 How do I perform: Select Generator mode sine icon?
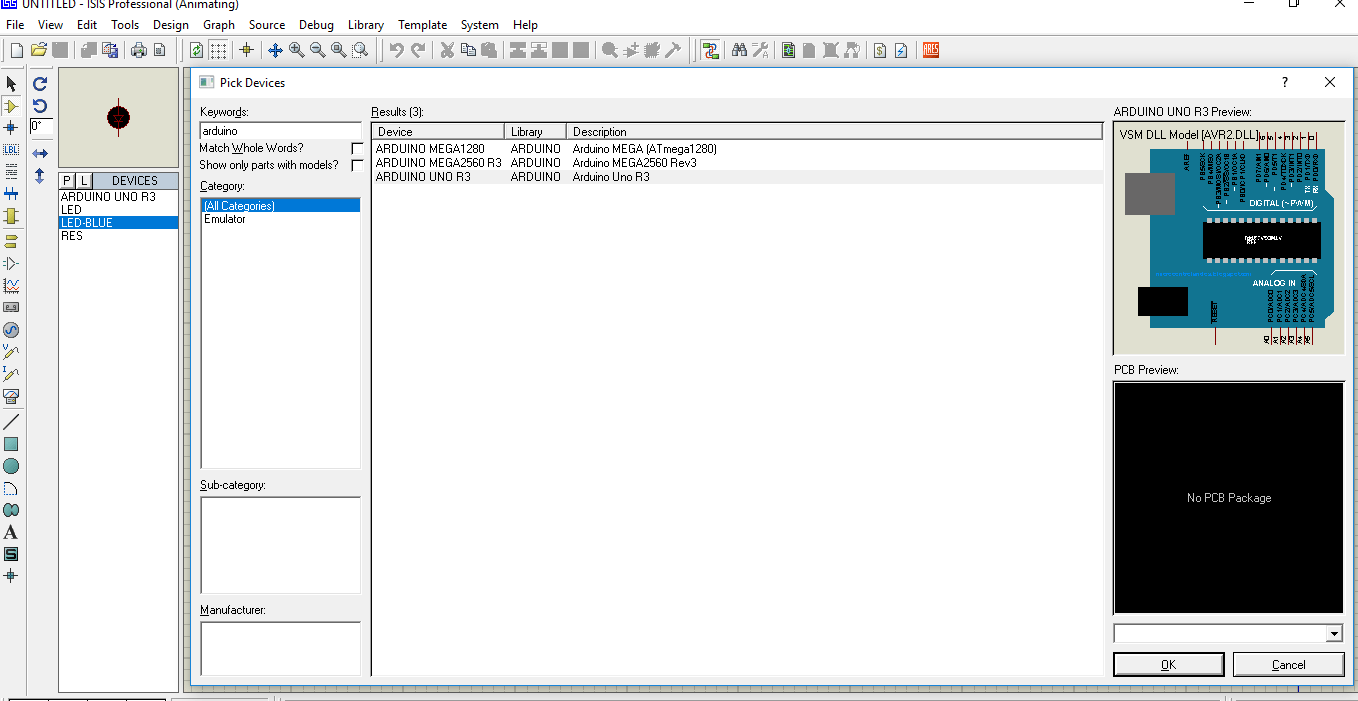11,330
